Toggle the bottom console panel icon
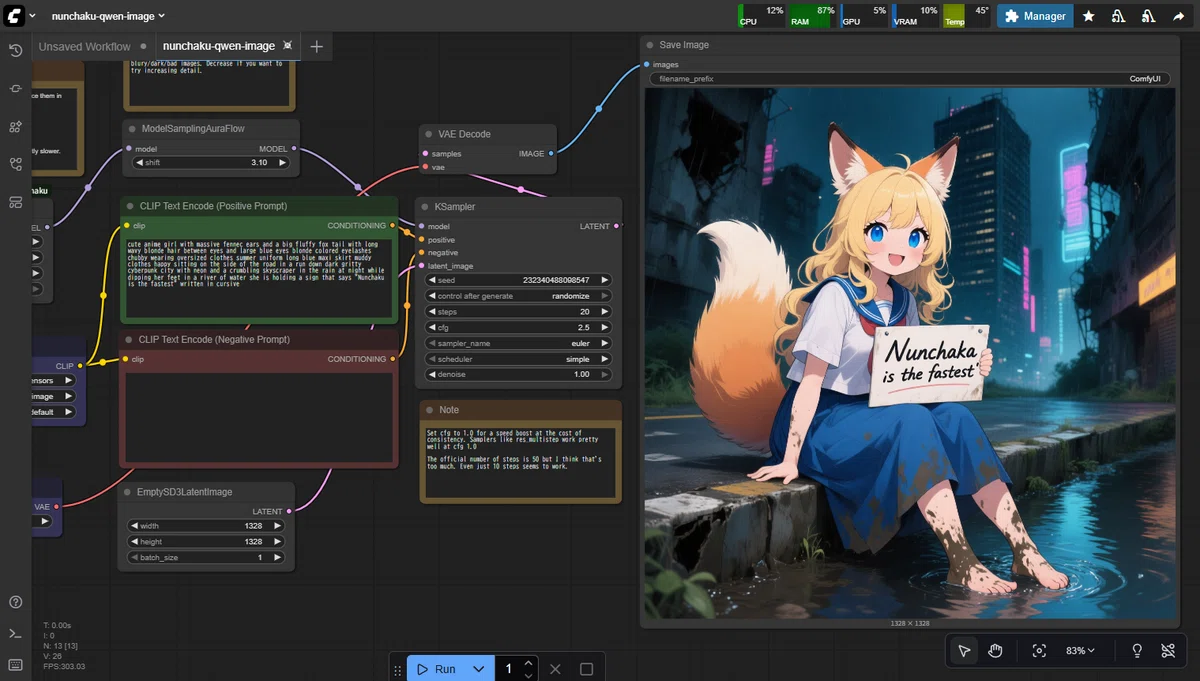This screenshot has width=1200, height=681. click(x=15, y=634)
